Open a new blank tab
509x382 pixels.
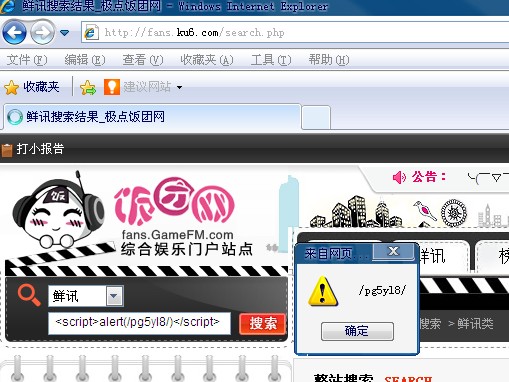click(316, 117)
